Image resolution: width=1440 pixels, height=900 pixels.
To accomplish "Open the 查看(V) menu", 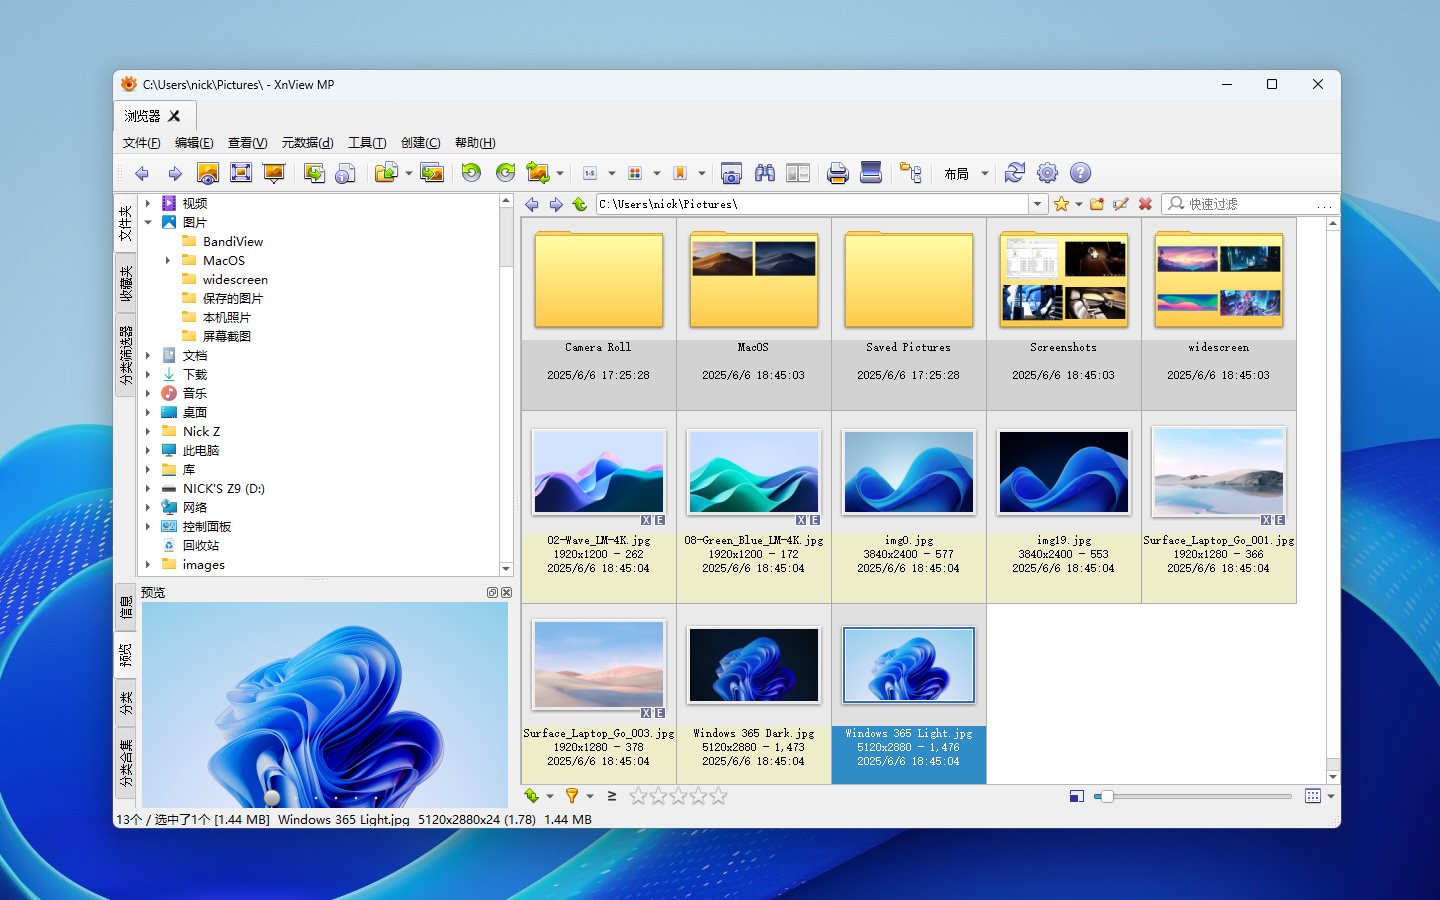I will coord(247,143).
